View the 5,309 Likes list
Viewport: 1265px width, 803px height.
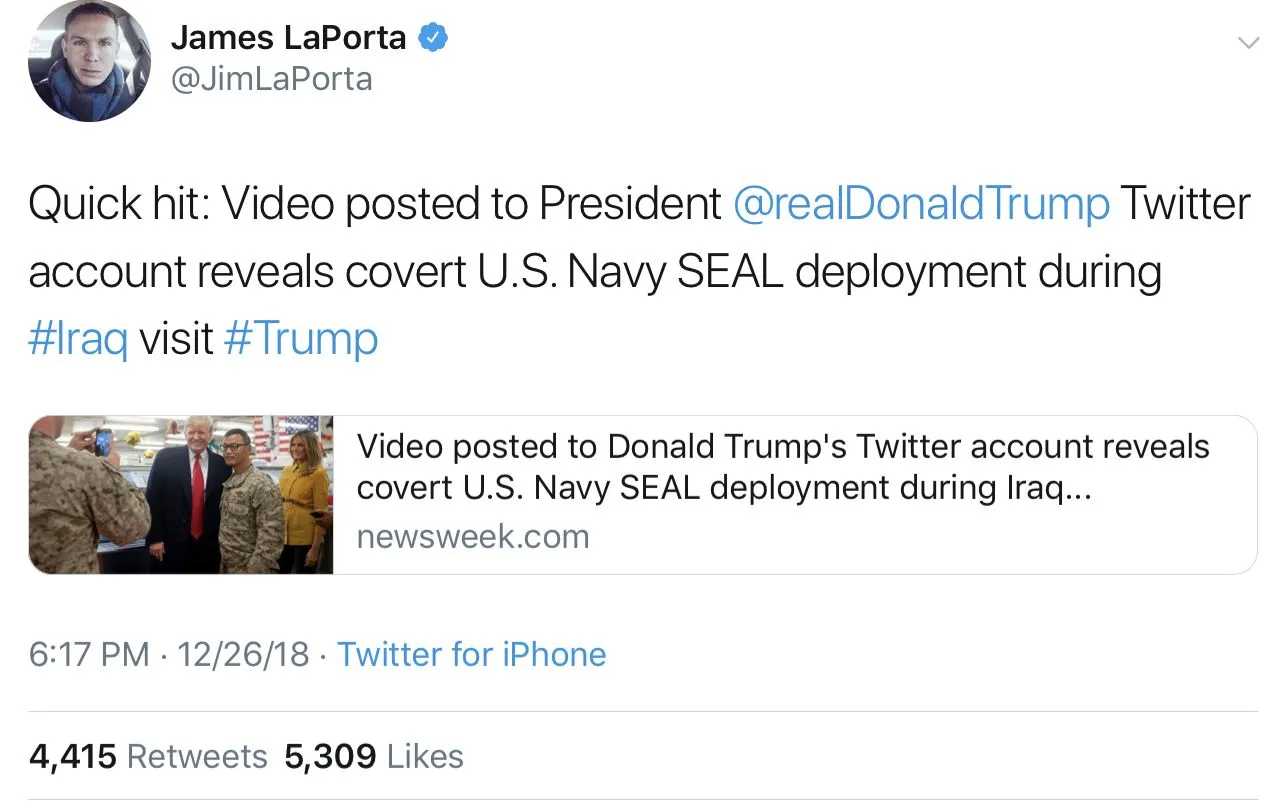coord(374,756)
